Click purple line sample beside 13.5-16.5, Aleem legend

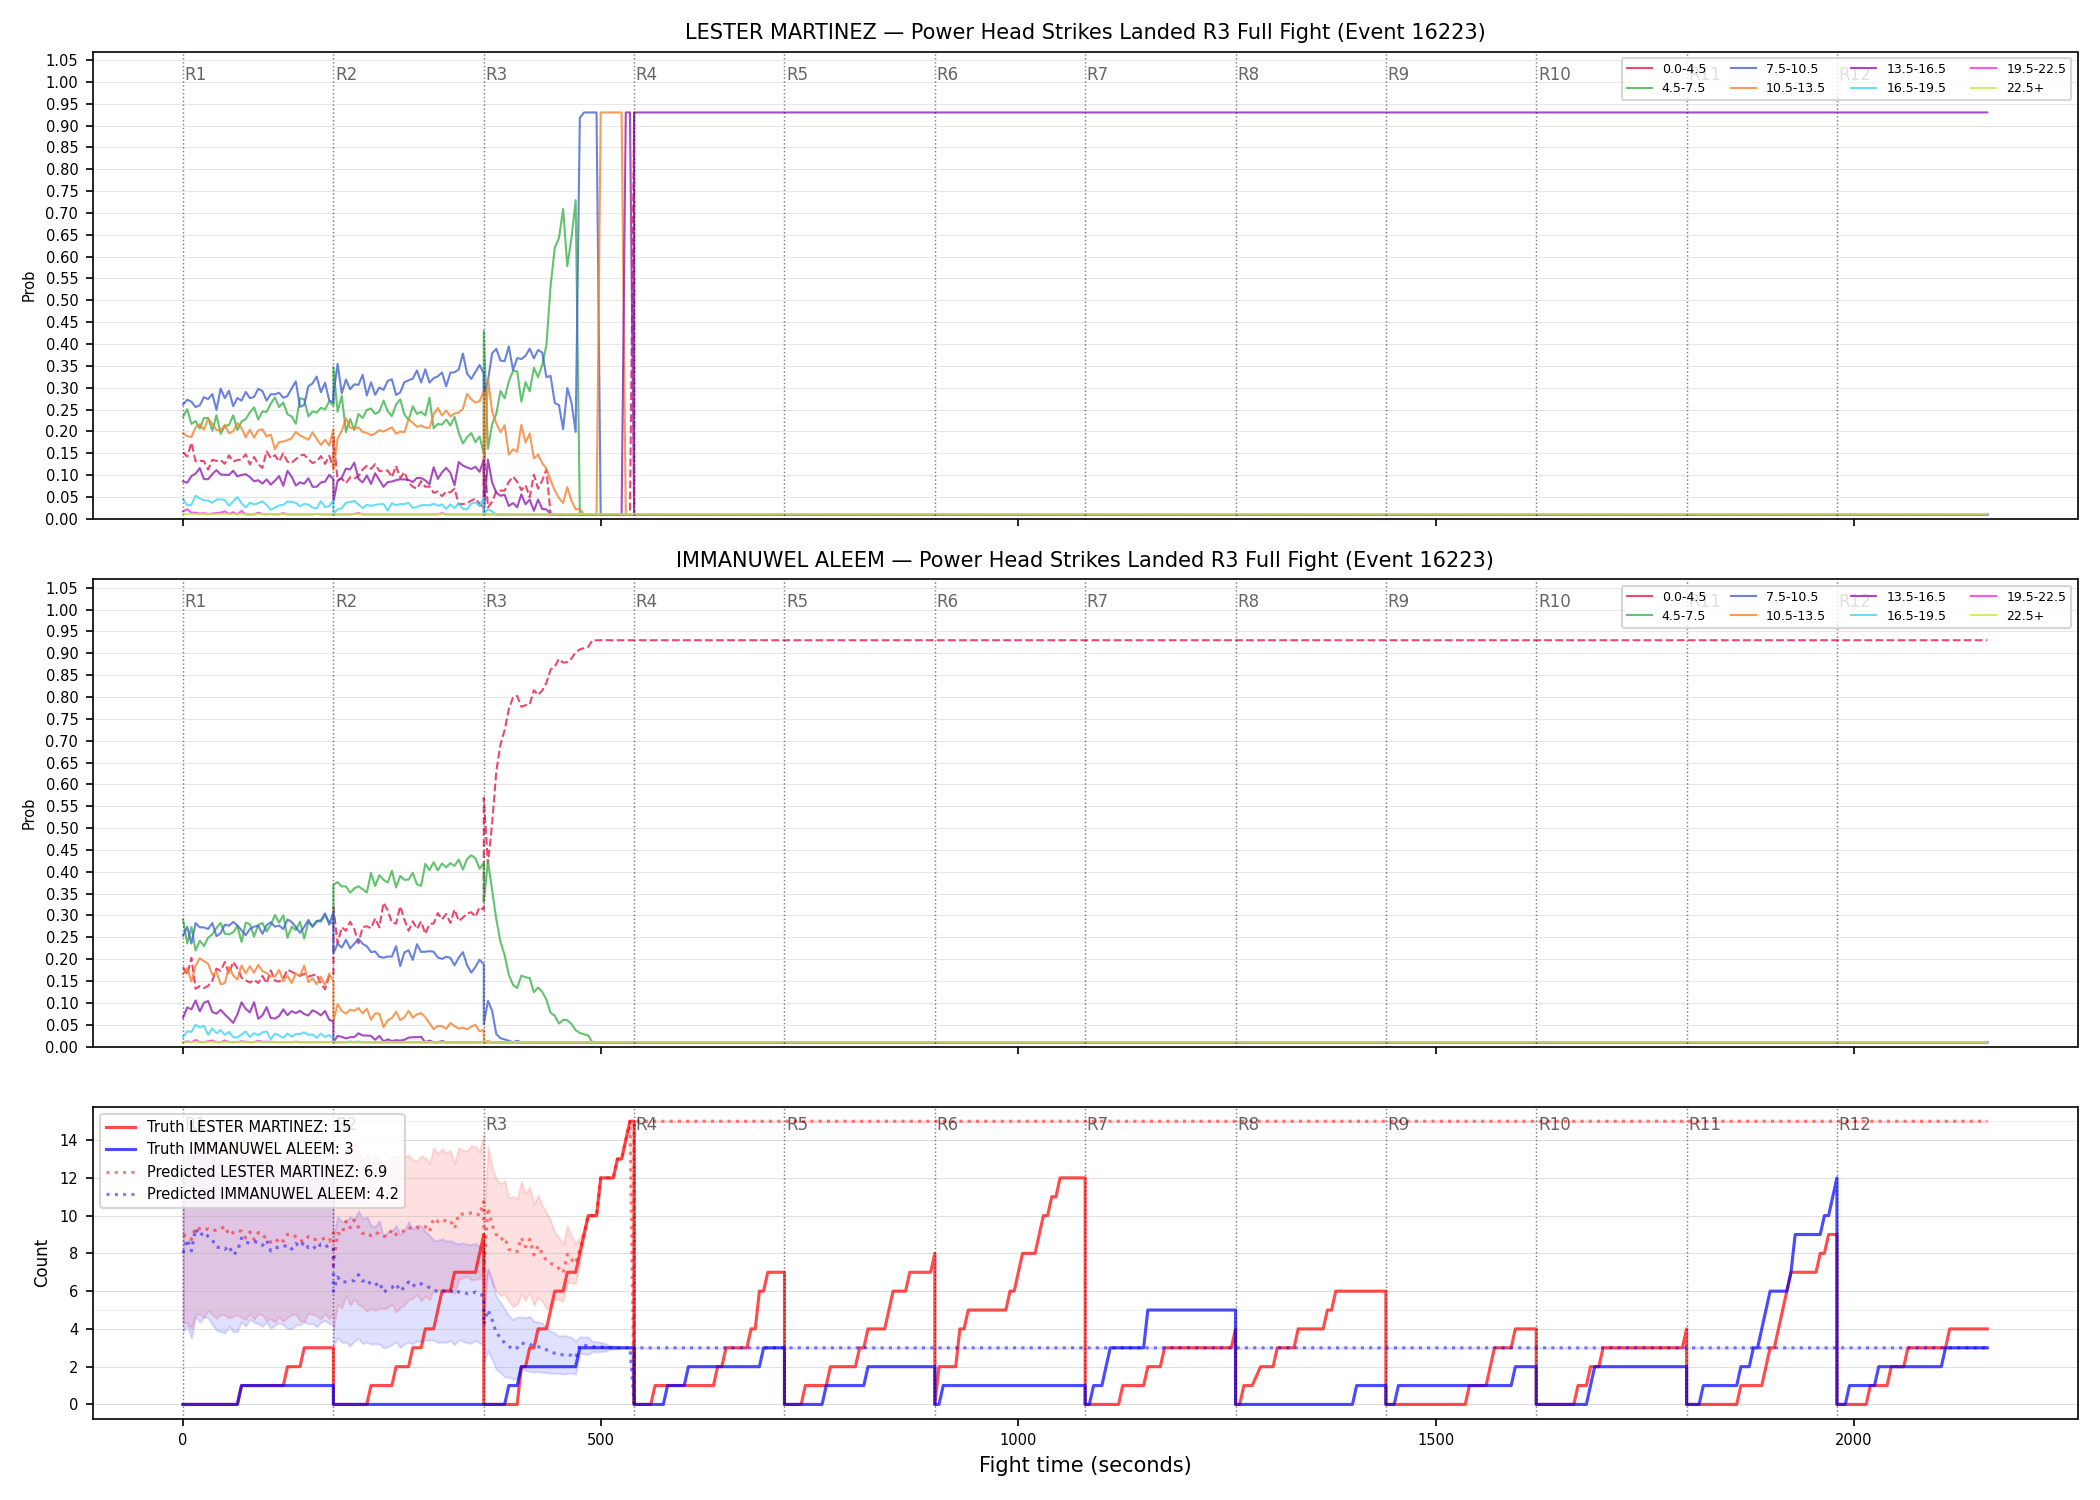(x=1863, y=597)
